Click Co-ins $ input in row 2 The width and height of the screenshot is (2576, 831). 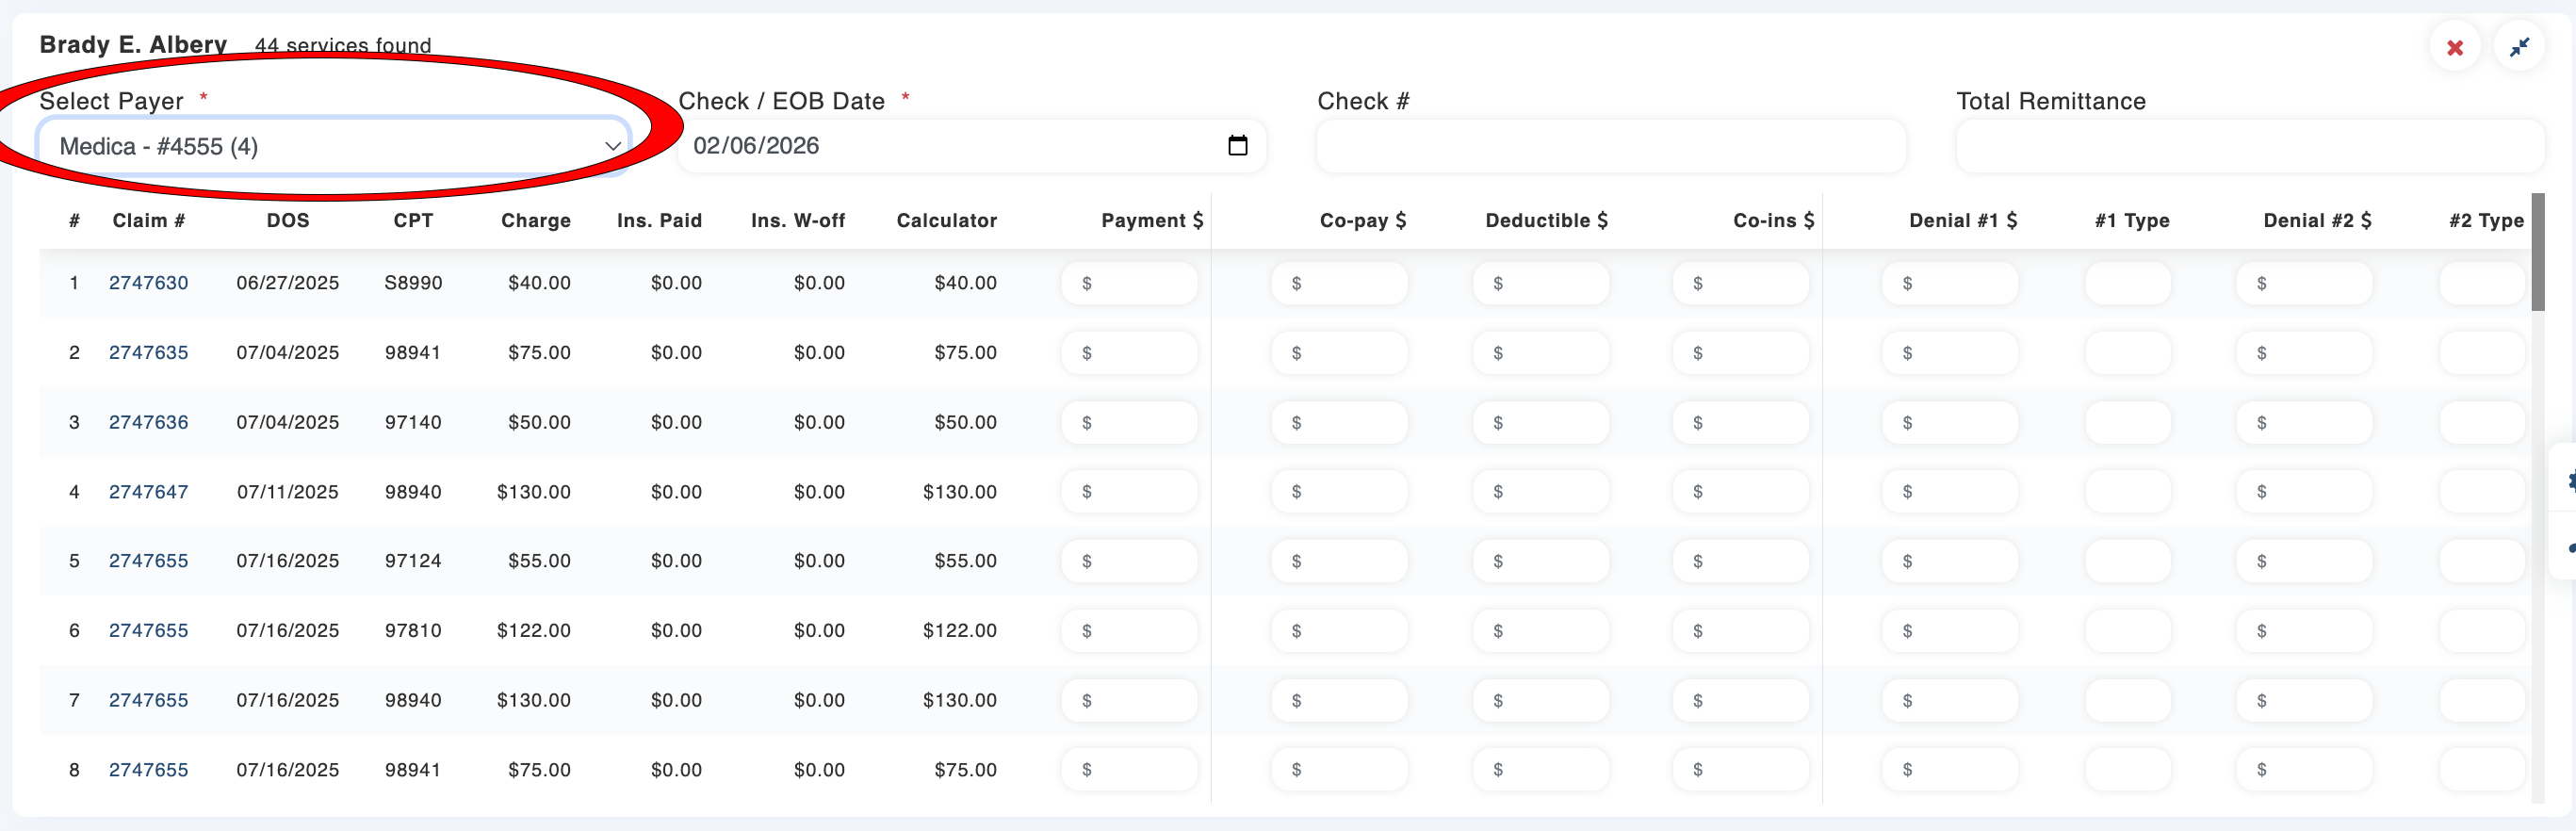(1741, 353)
